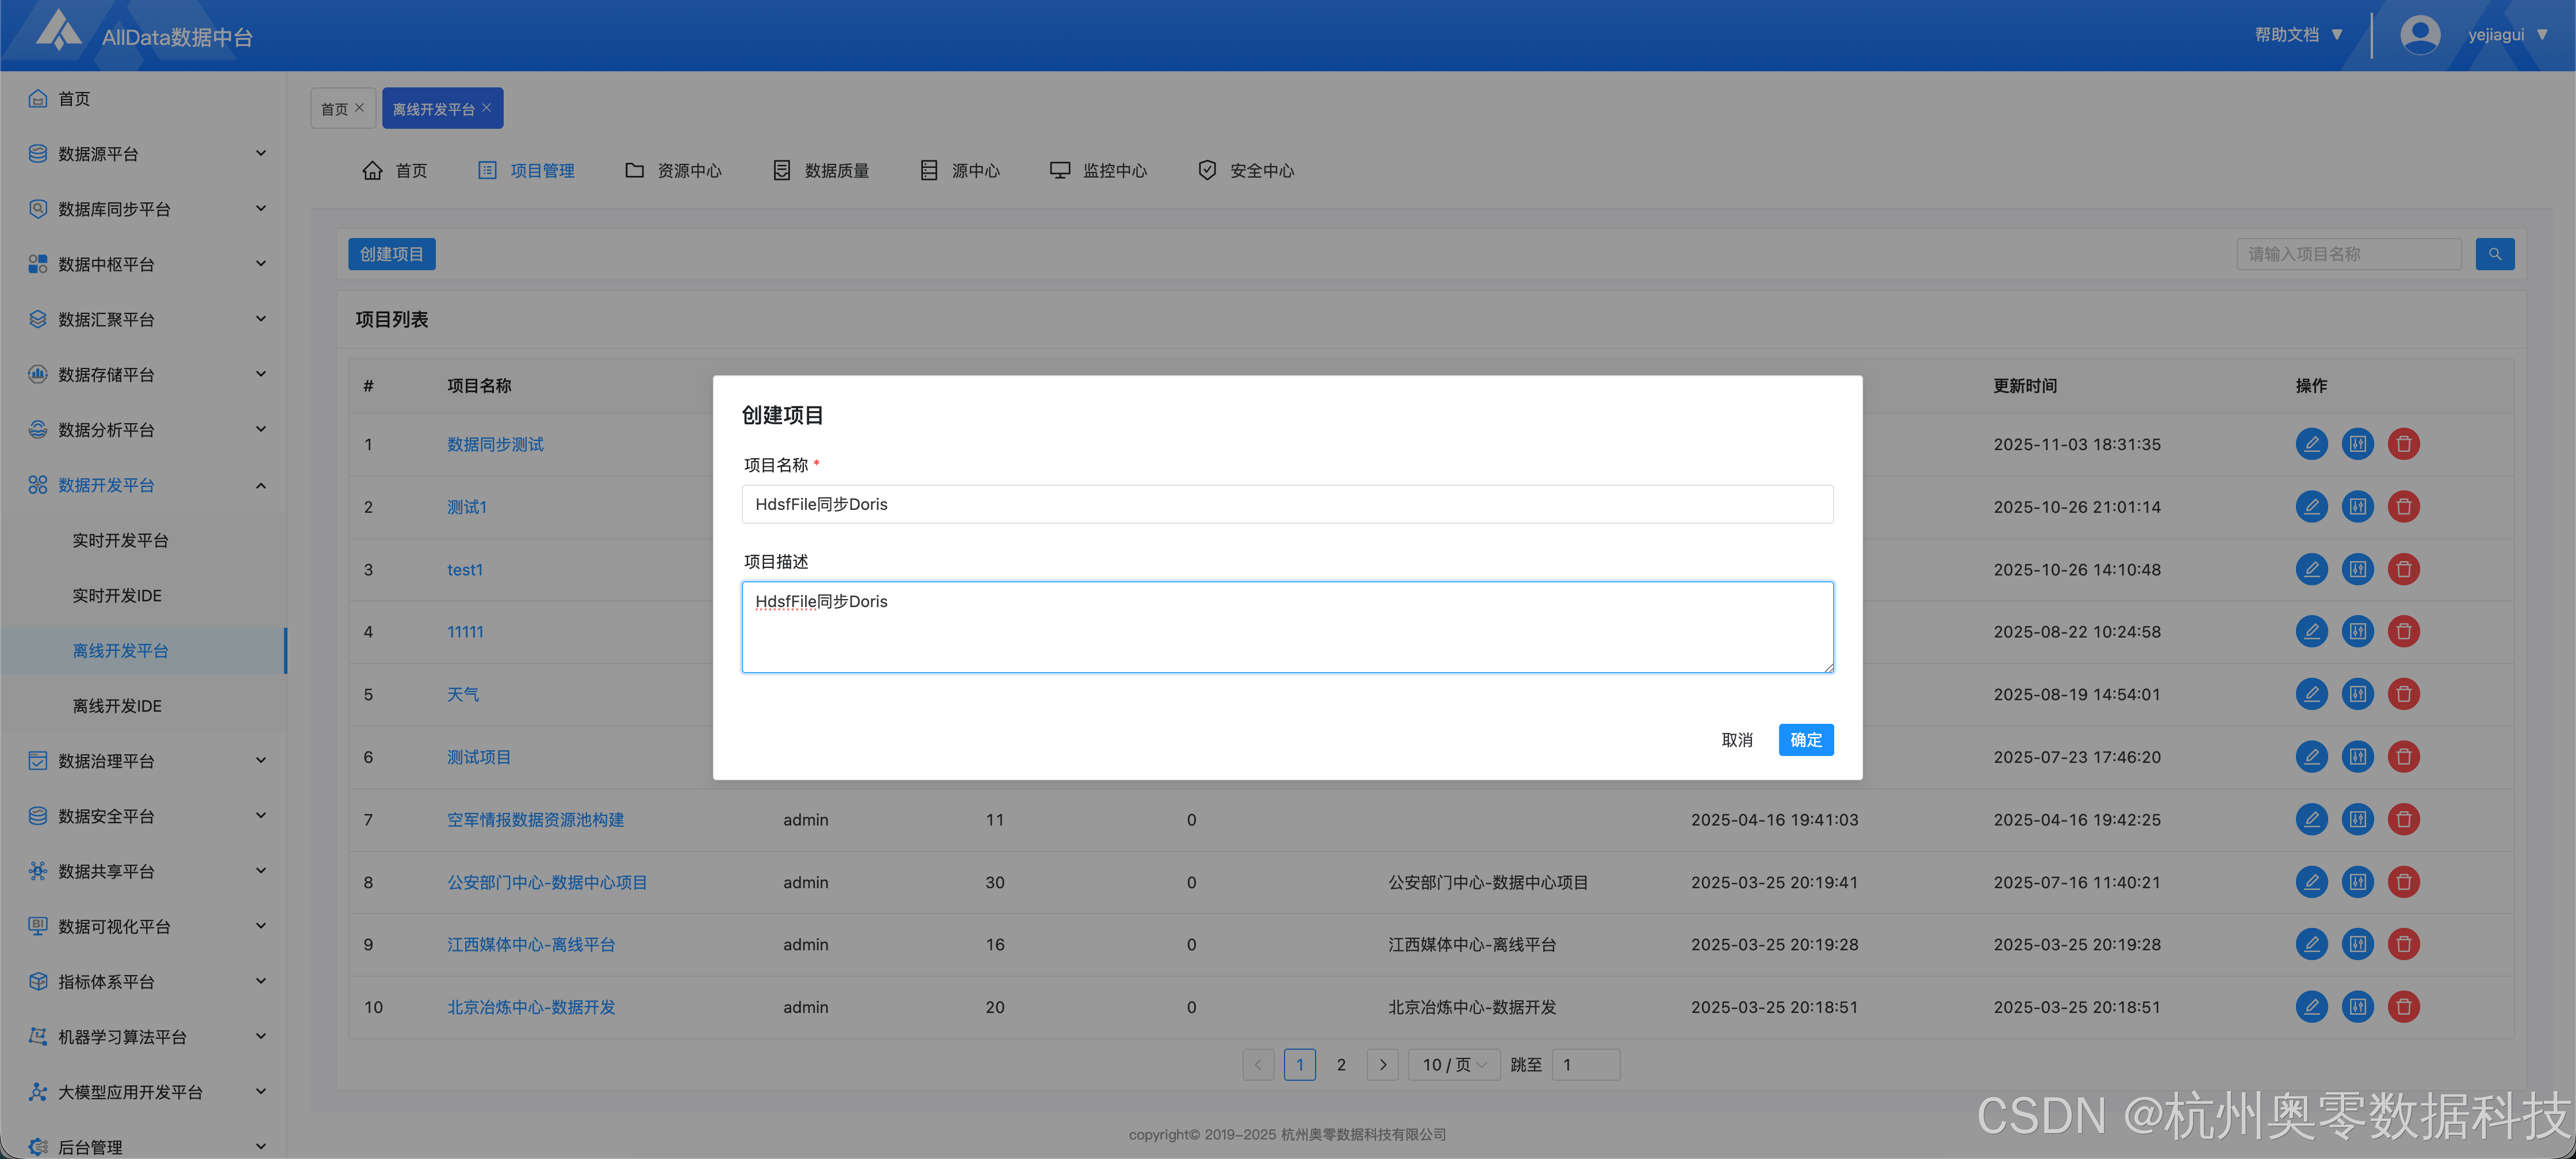Click edit pencil icon for row 10
The height and width of the screenshot is (1159, 2576).
tap(2311, 1006)
